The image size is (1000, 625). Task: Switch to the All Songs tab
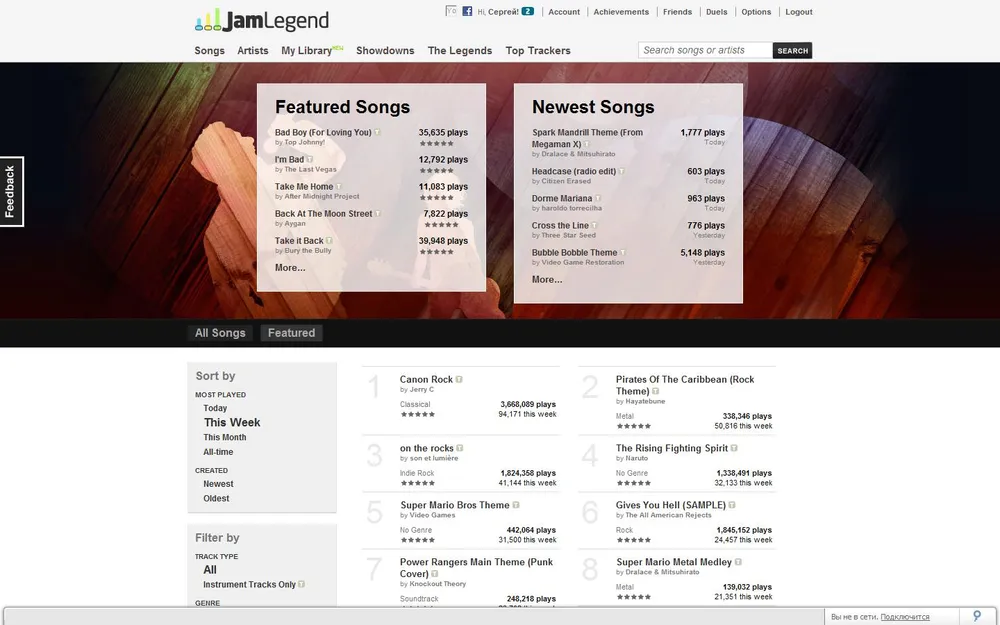(220, 333)
